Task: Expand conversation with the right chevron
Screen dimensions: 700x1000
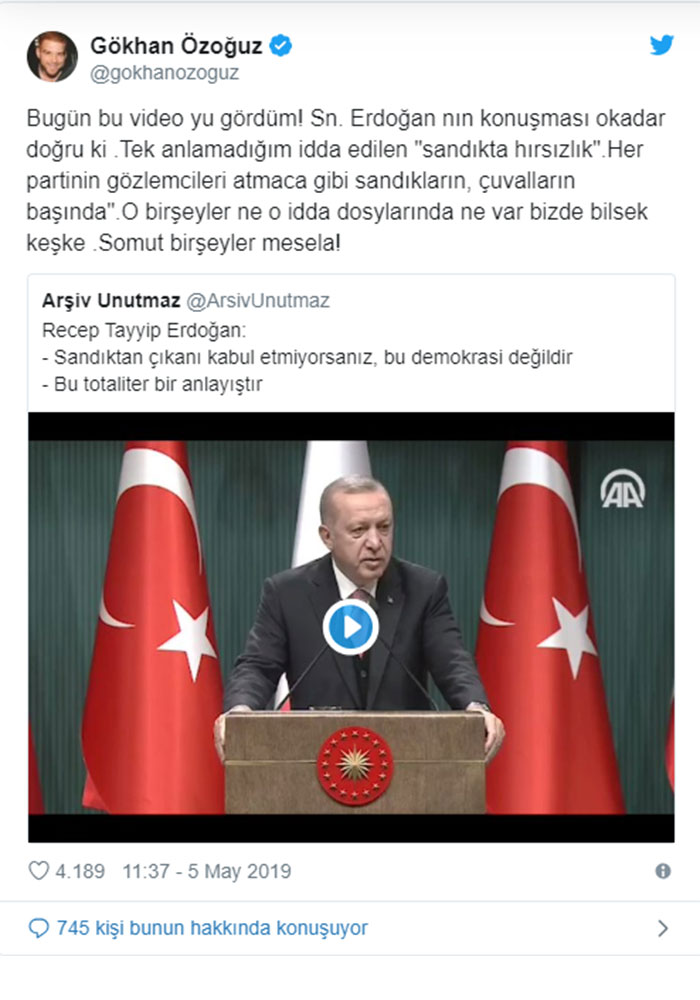Action: tap(663, 928)
